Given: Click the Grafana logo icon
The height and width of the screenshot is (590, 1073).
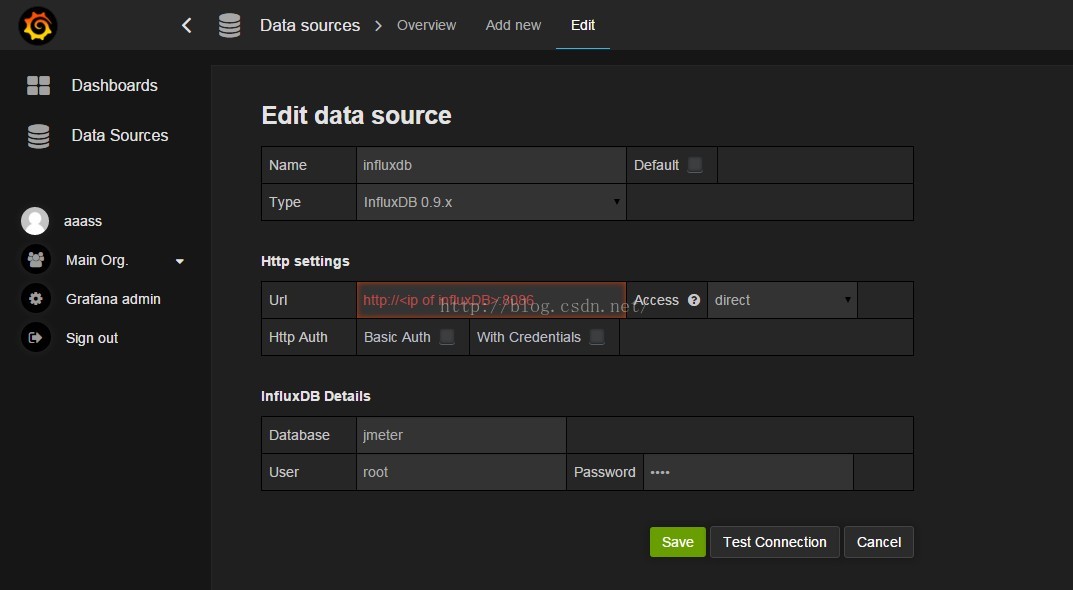Looking at the screenshot, I should tap(38, 26).
